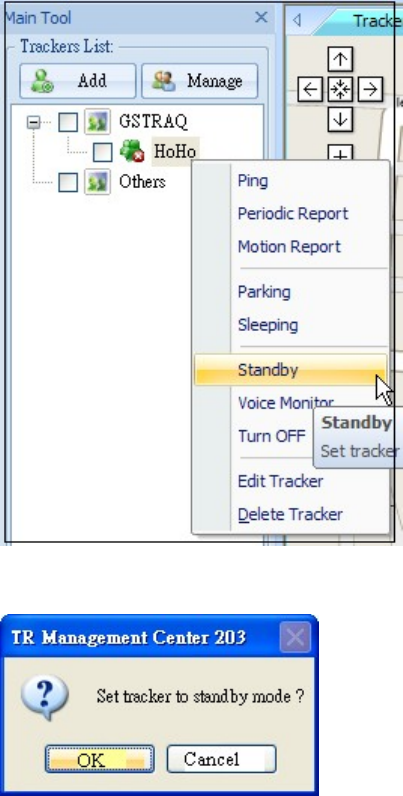Choose Delete Tracker from the menu
403x796 pixels.
[291, 514]
